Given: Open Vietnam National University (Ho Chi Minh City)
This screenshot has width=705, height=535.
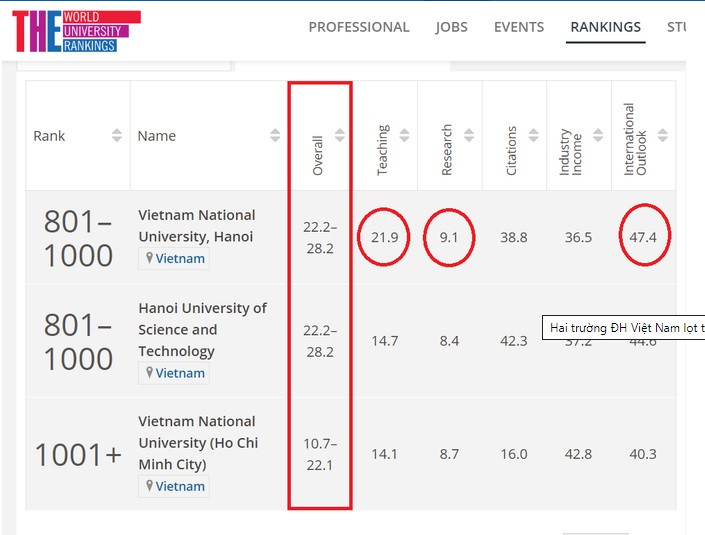Looking at the screenshot, I should click(x=198, y=442).
